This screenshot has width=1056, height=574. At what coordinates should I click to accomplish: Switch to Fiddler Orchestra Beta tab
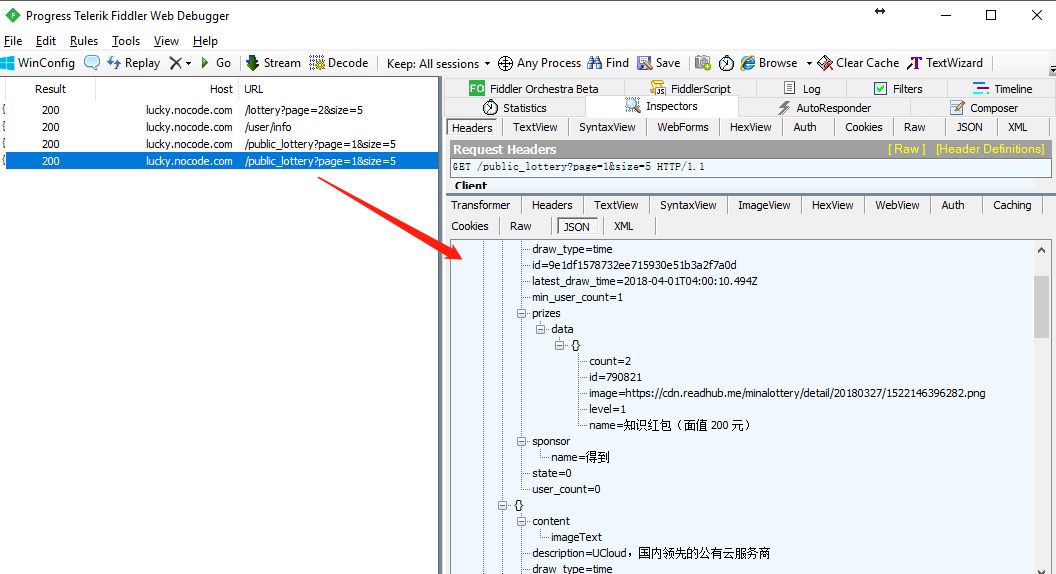533,88
